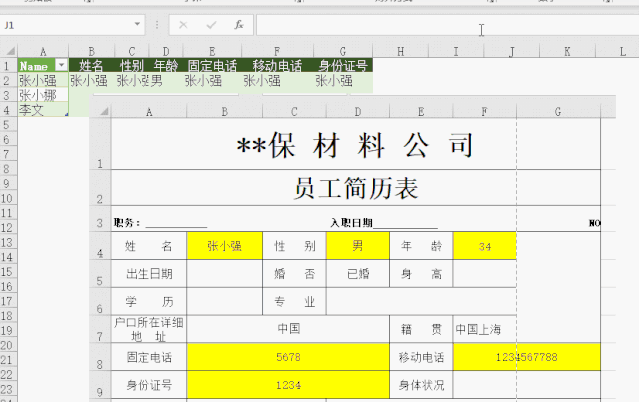Select row 5 header of the outer worksheet

click(x=7, y=125)
